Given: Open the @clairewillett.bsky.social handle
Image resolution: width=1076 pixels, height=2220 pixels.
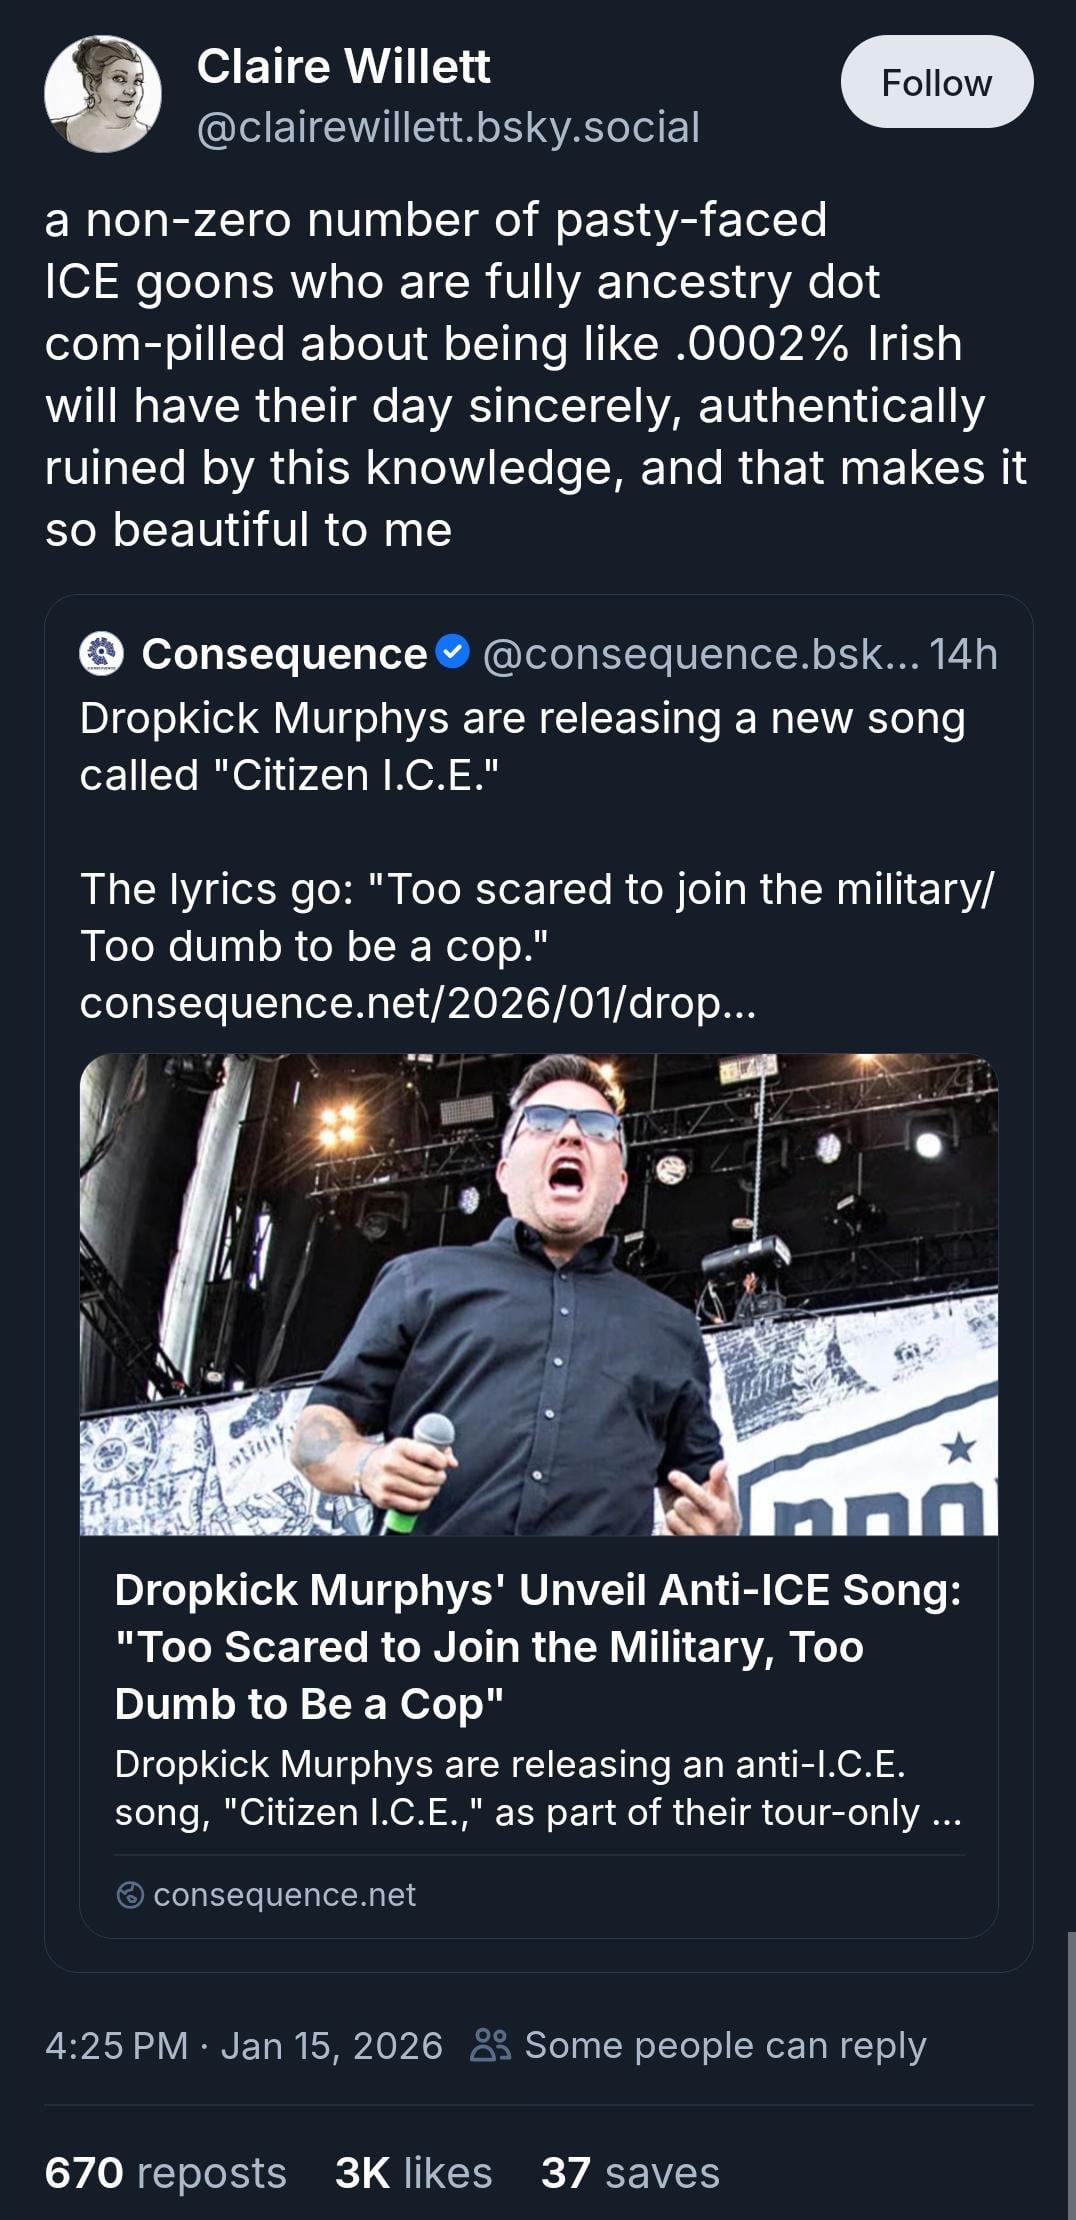Looking at the screenshot, I should click(448, 127).
